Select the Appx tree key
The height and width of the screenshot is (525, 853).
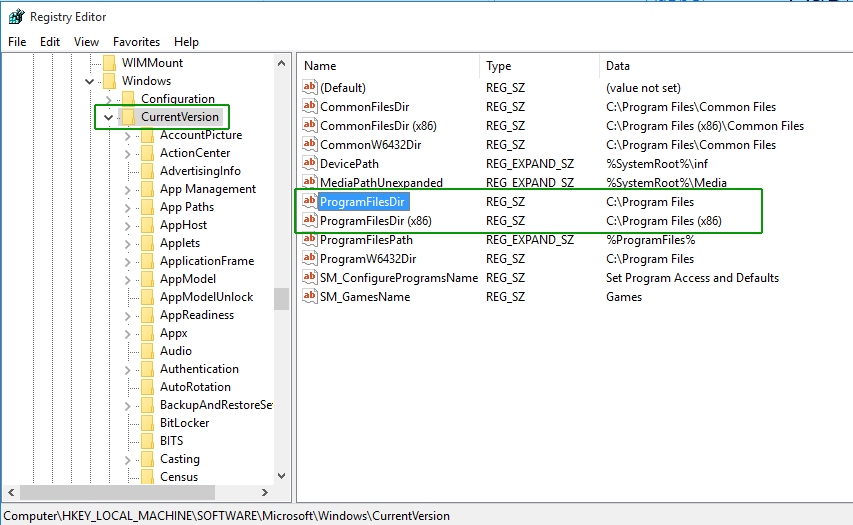174,332
